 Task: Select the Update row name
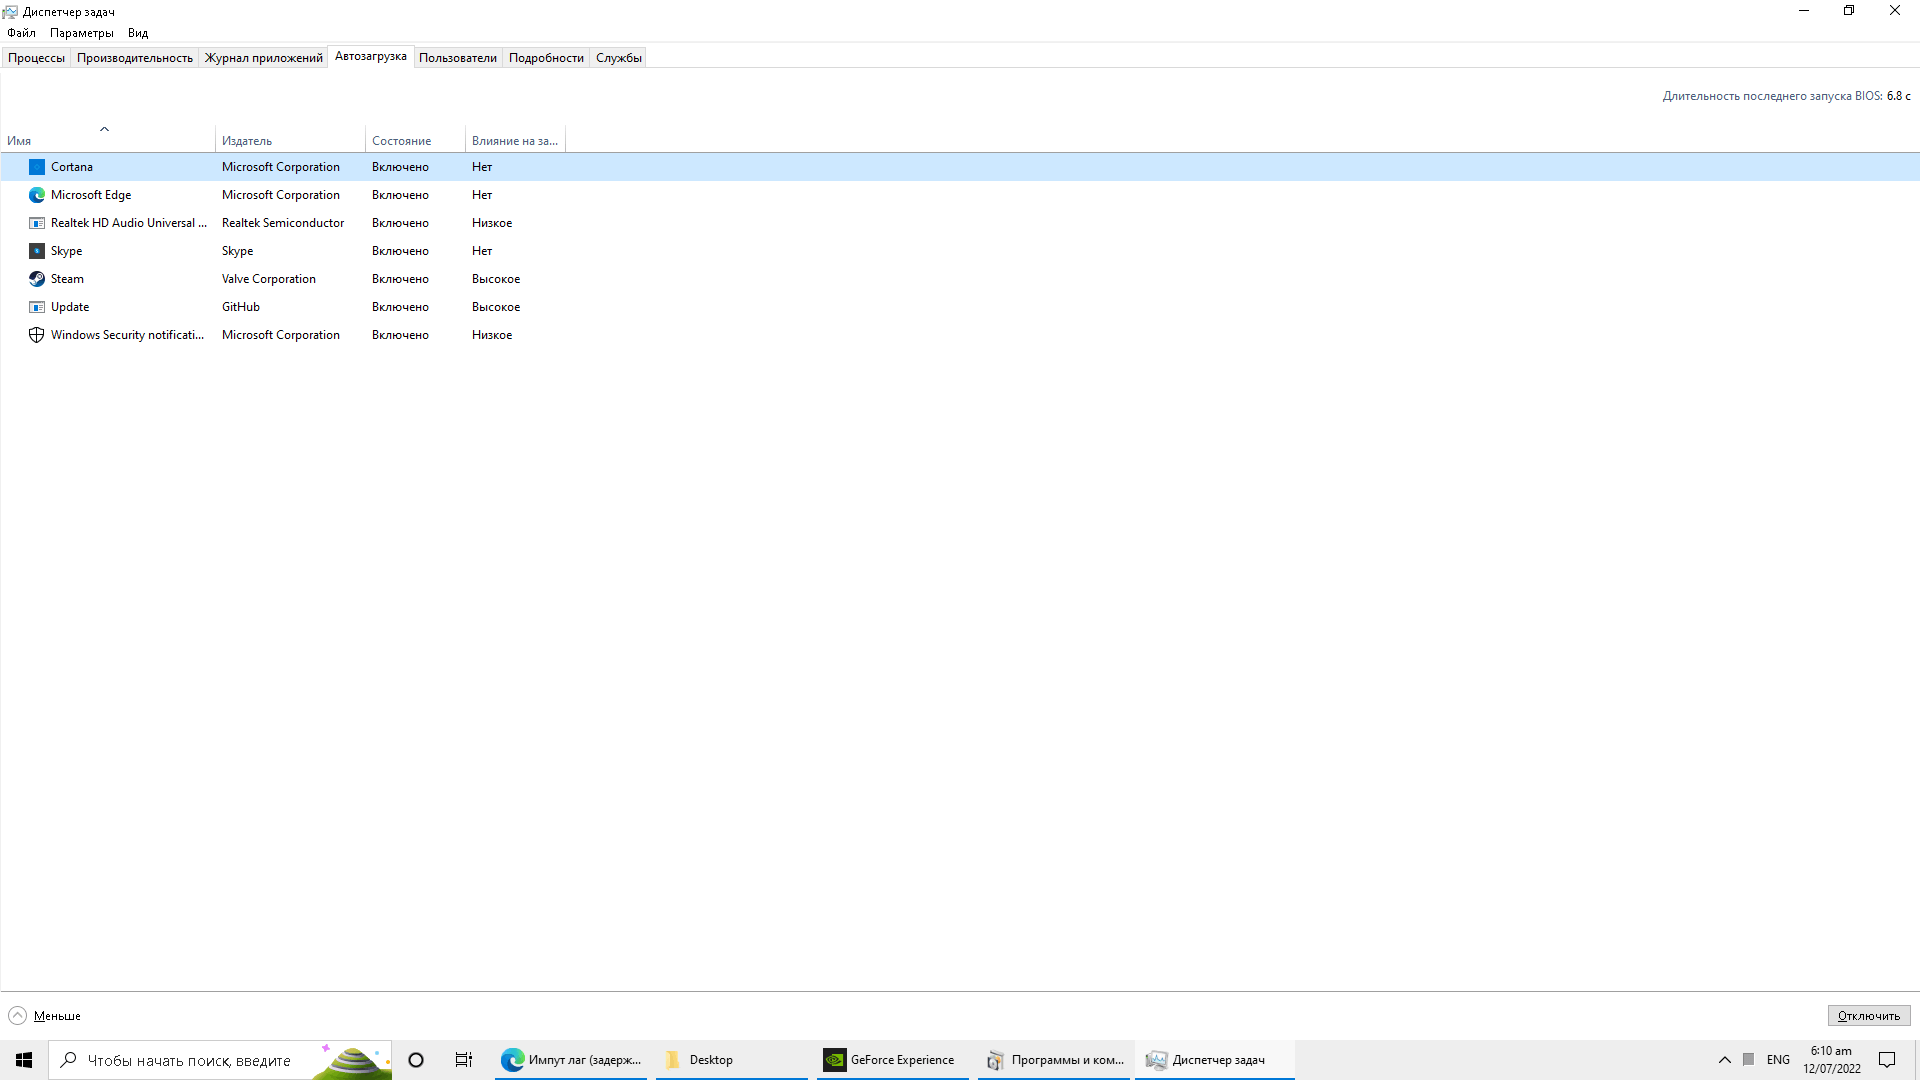70,307
